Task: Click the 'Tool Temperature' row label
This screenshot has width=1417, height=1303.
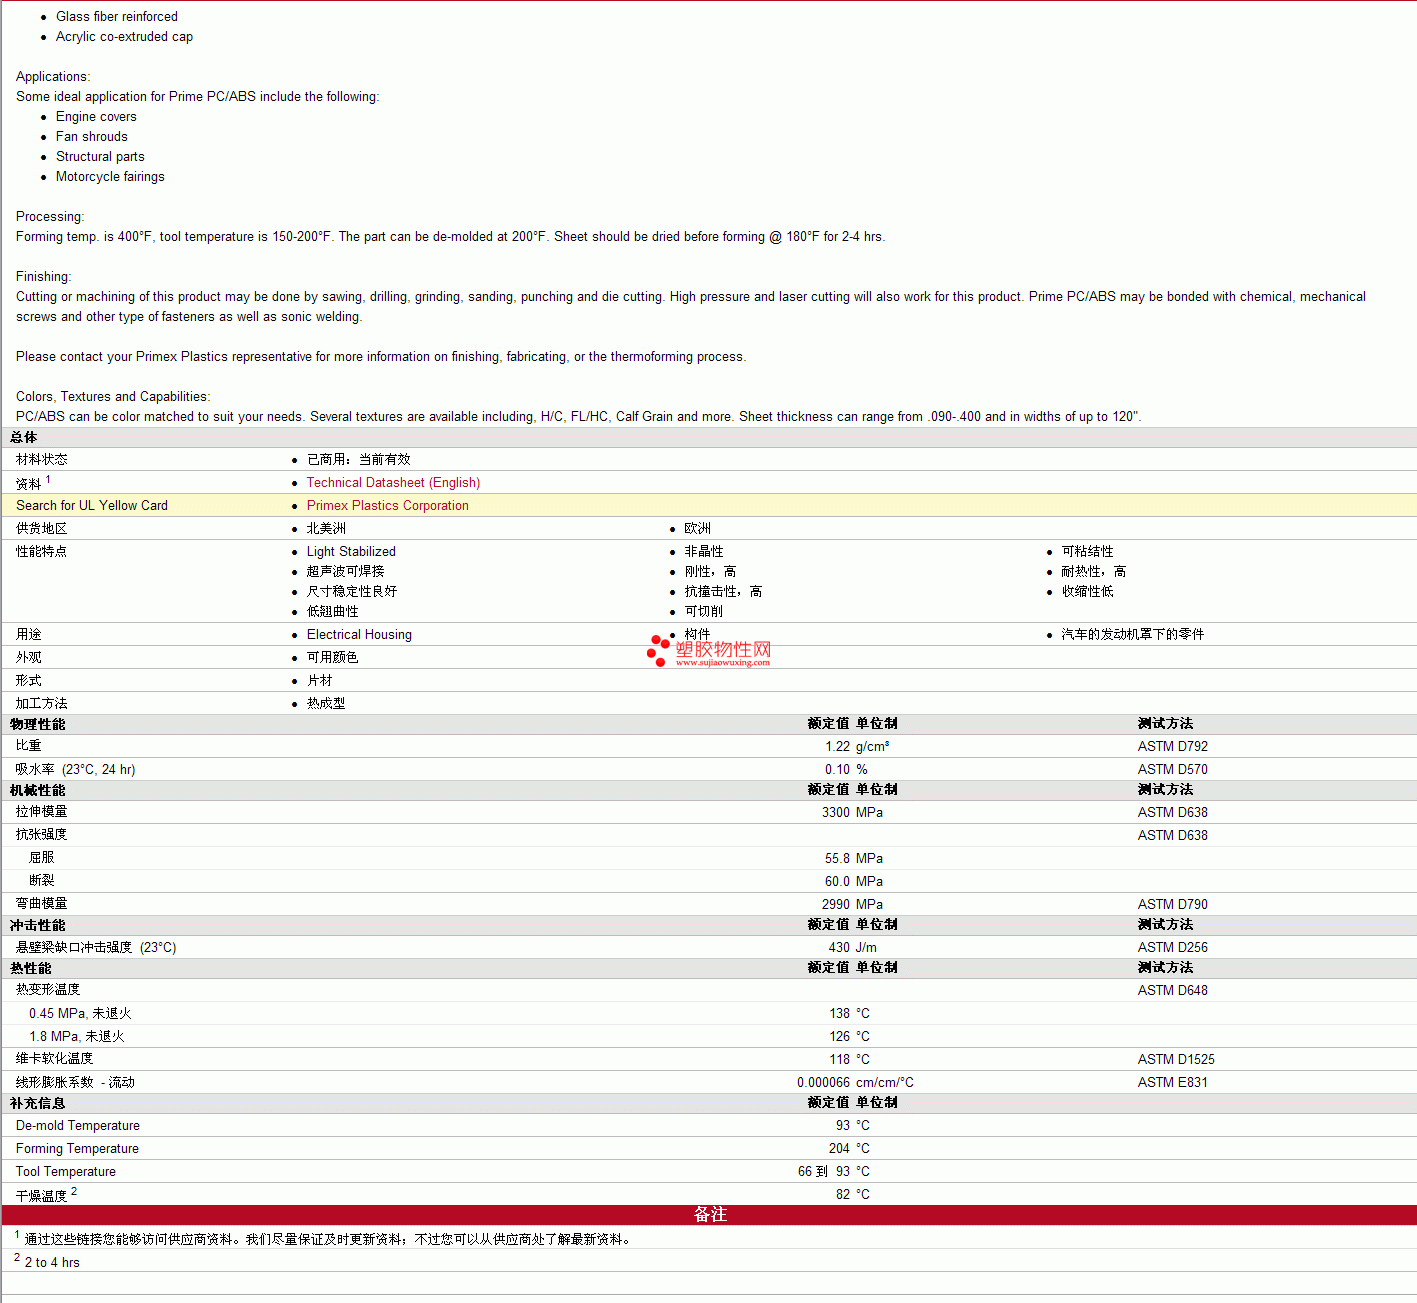Action: tap(66, 1171)
